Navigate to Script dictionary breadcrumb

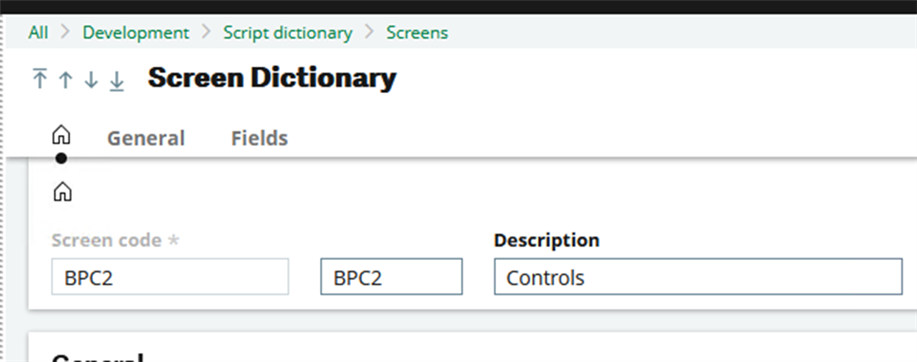[288, 33]
